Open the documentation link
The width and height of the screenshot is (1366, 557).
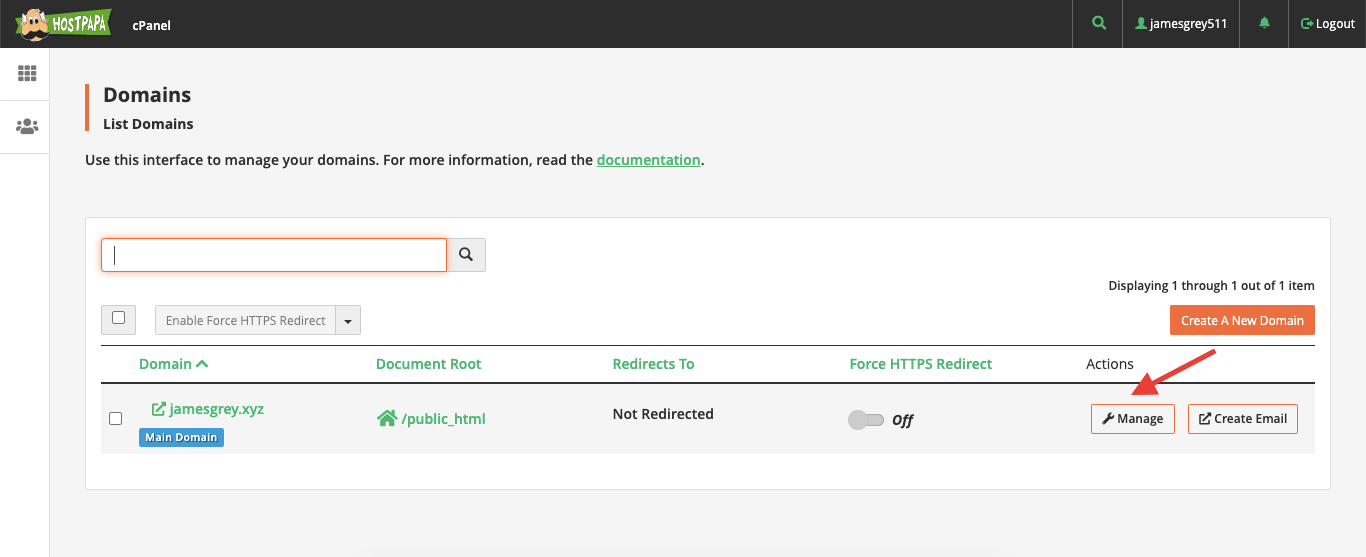648,160
